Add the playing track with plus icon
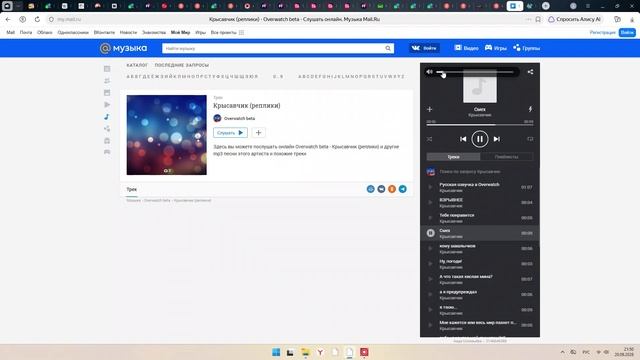 coord(429,109)
